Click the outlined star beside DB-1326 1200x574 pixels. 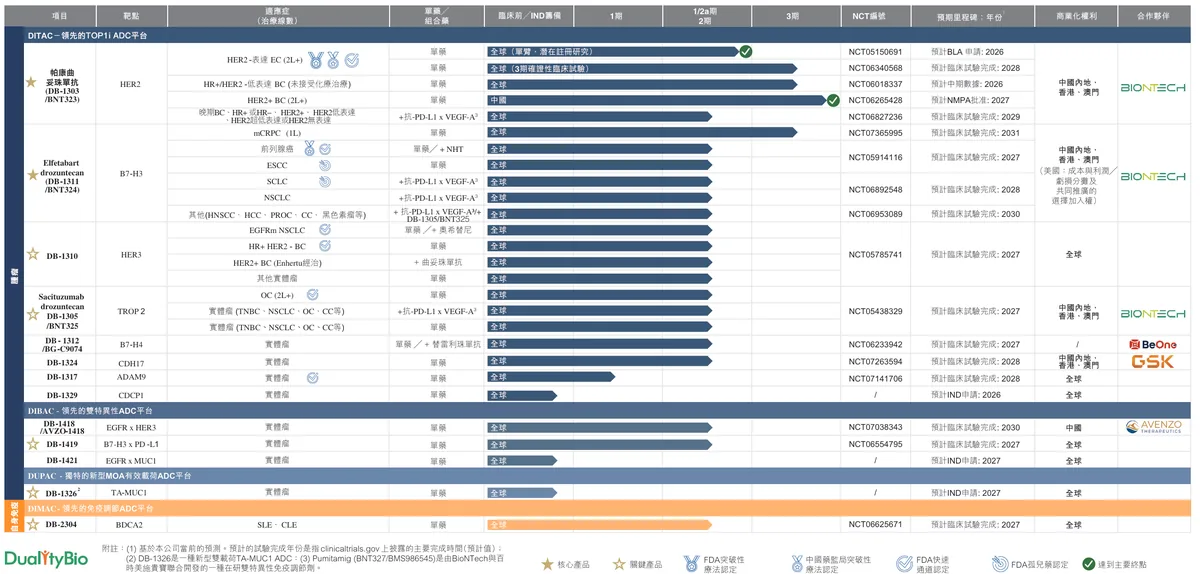[31, 493]
